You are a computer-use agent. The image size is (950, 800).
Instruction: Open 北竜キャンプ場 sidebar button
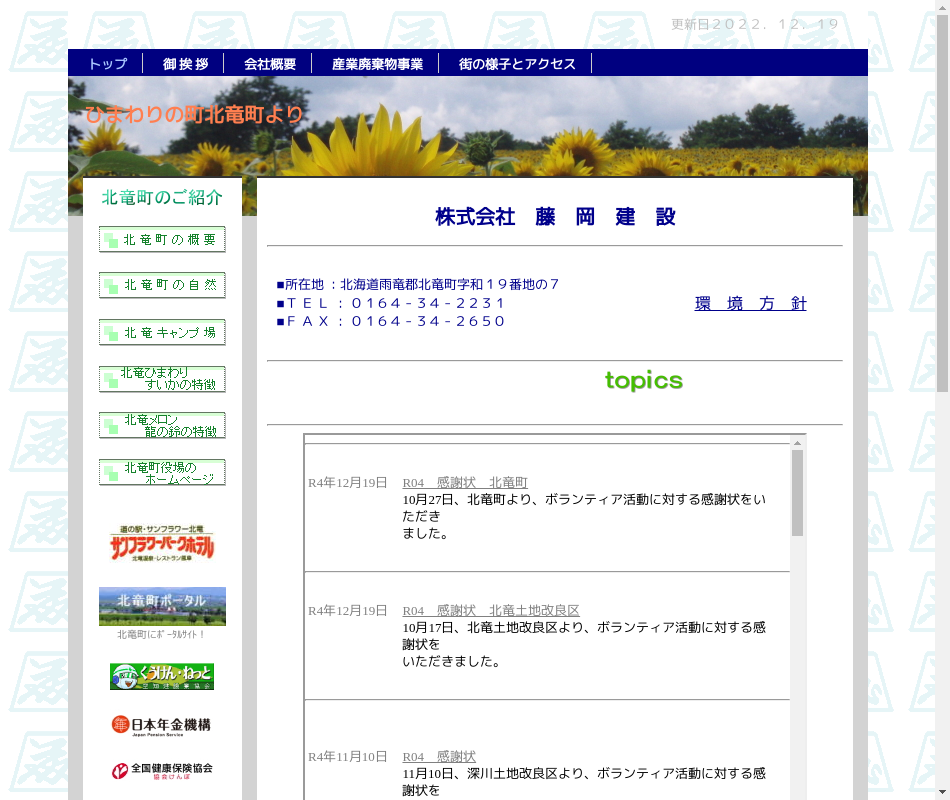pyautogui.click(x=162, y=332)
